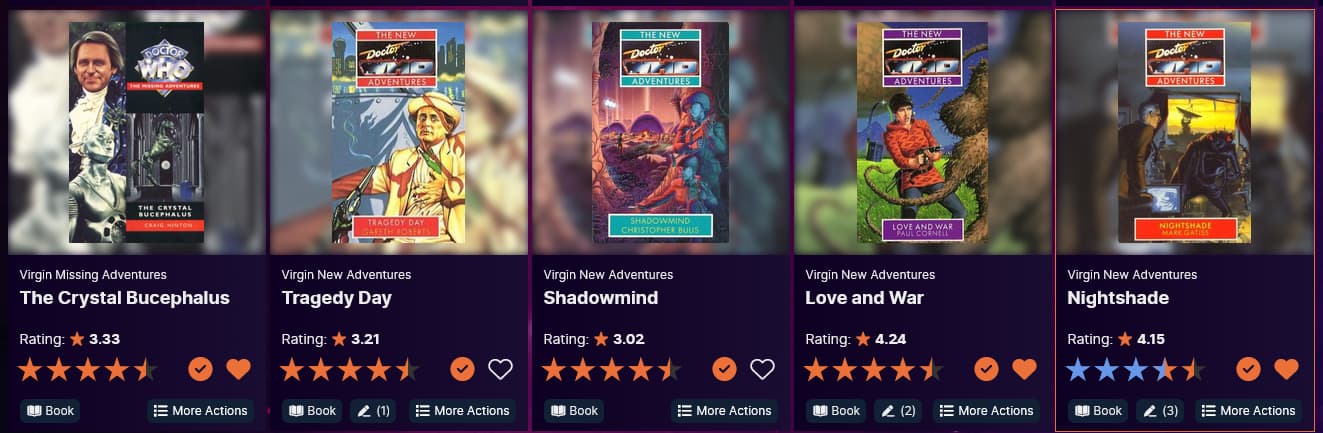Open the Love and War title link
1323x433 pixels.
tap(864, 298)
